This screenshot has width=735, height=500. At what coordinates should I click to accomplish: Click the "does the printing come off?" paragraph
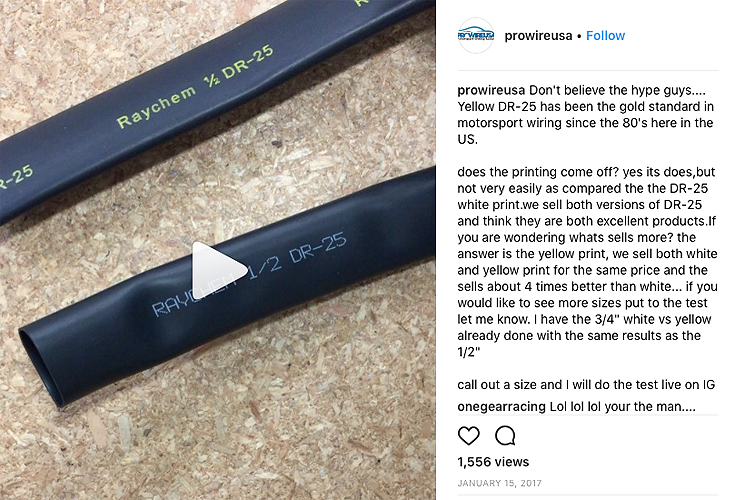point(587,262)
